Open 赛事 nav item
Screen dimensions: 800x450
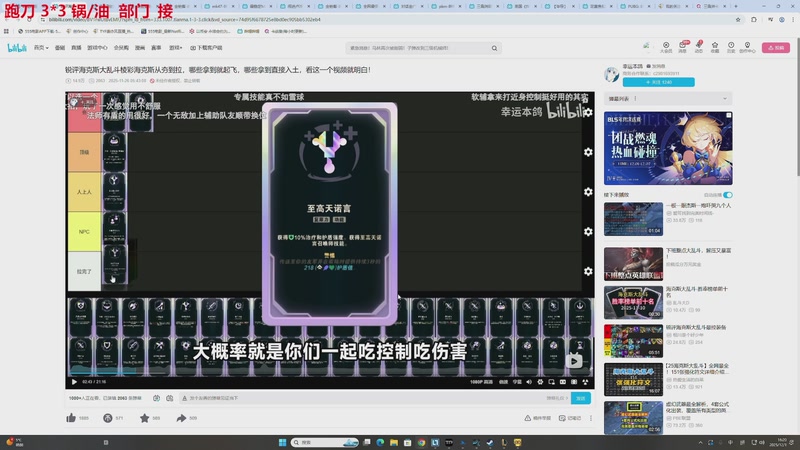156,47
